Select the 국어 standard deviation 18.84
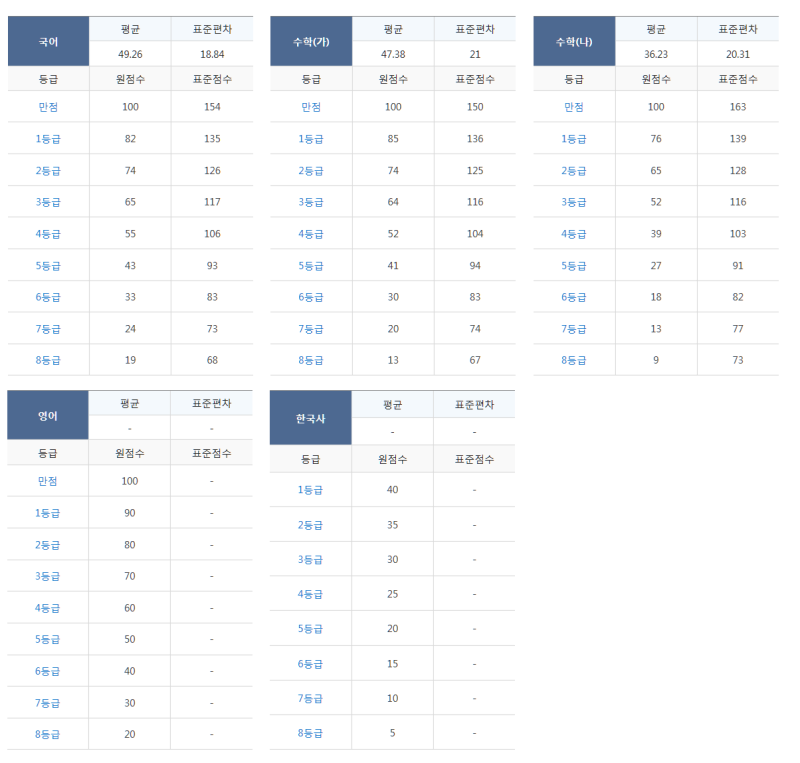Image resolution: width=800 pixels, height=763 pixels. point(212,54)
